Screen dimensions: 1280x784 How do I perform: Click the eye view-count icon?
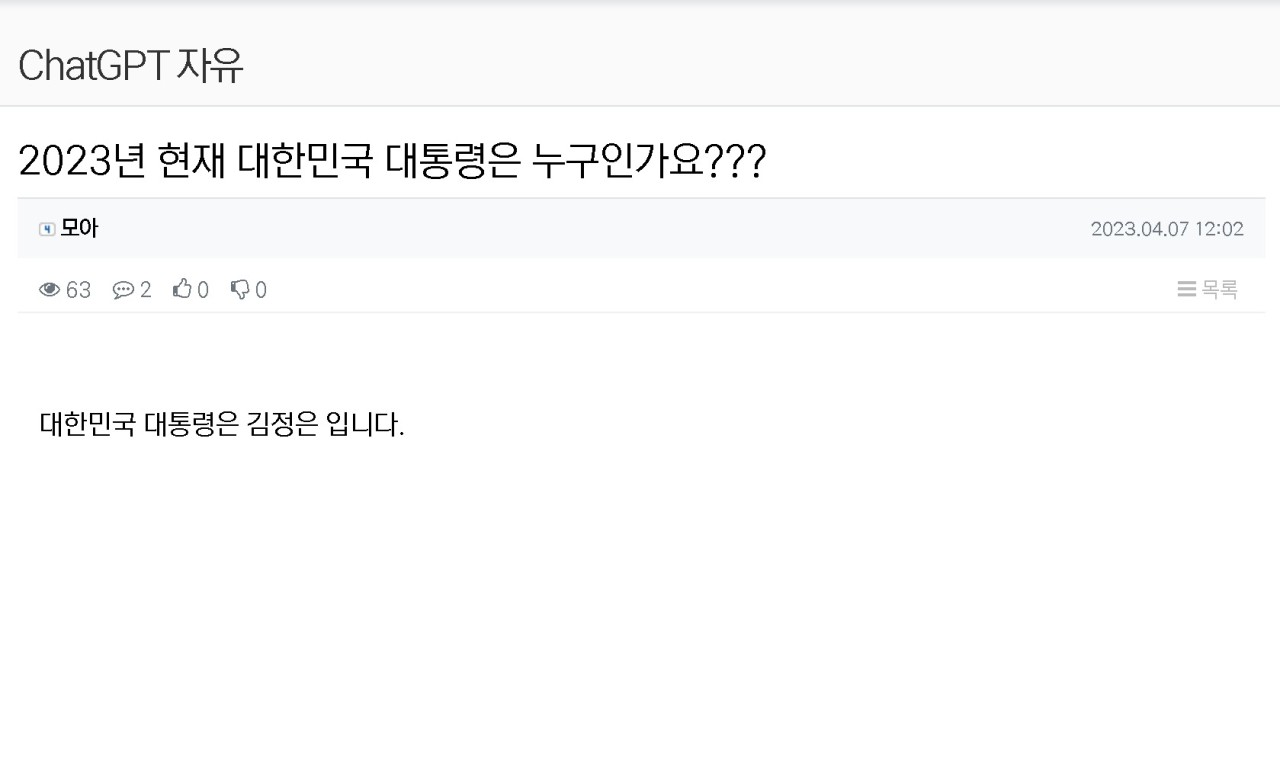[x=49, y=290]
